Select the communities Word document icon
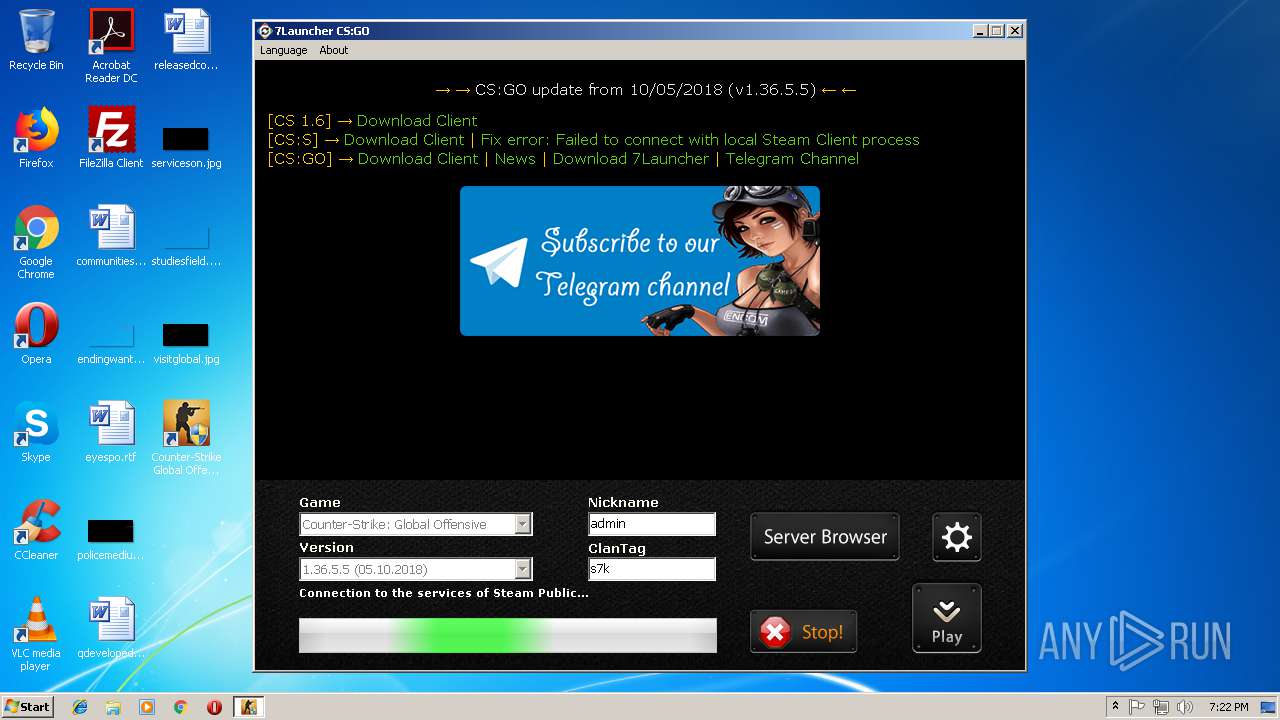Screen dimensions: 1280x720 pyautogui.click(x=111, y=236)
